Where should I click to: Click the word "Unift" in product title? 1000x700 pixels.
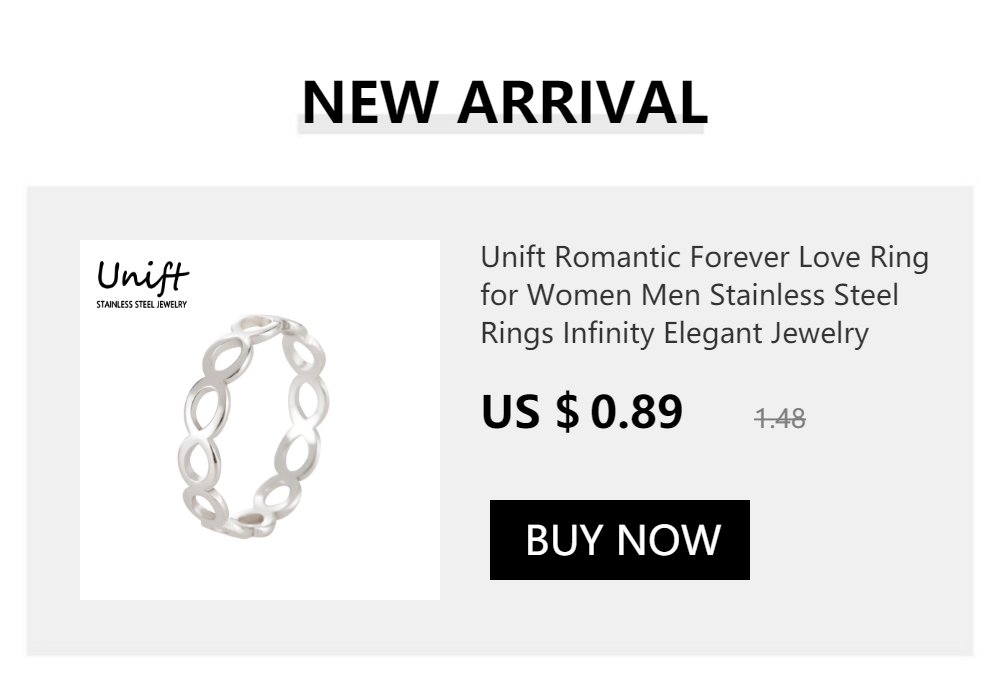[513, 258]
